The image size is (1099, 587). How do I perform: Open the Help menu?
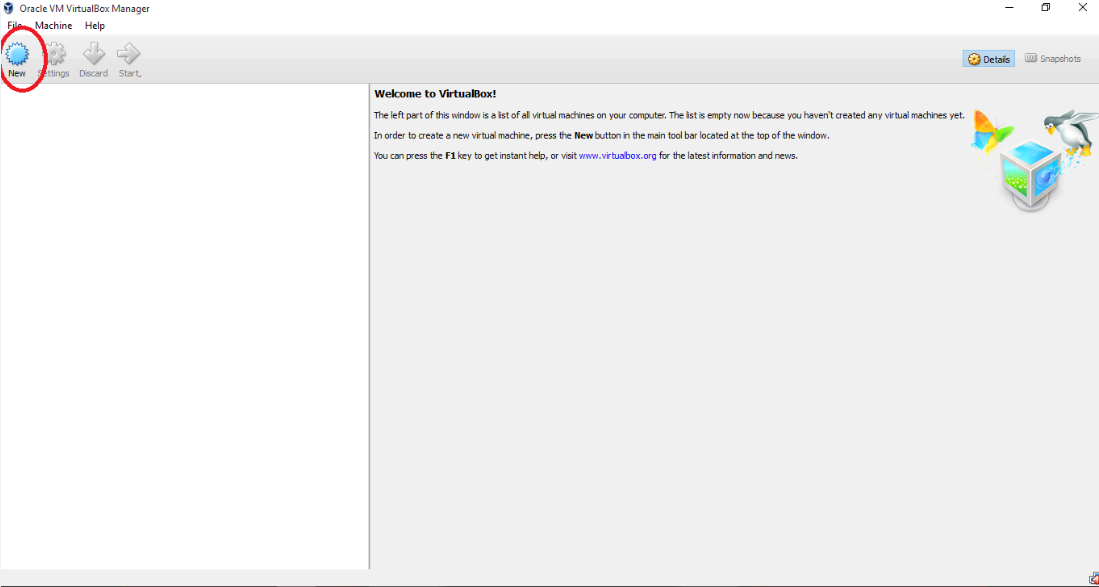(95, 26)
